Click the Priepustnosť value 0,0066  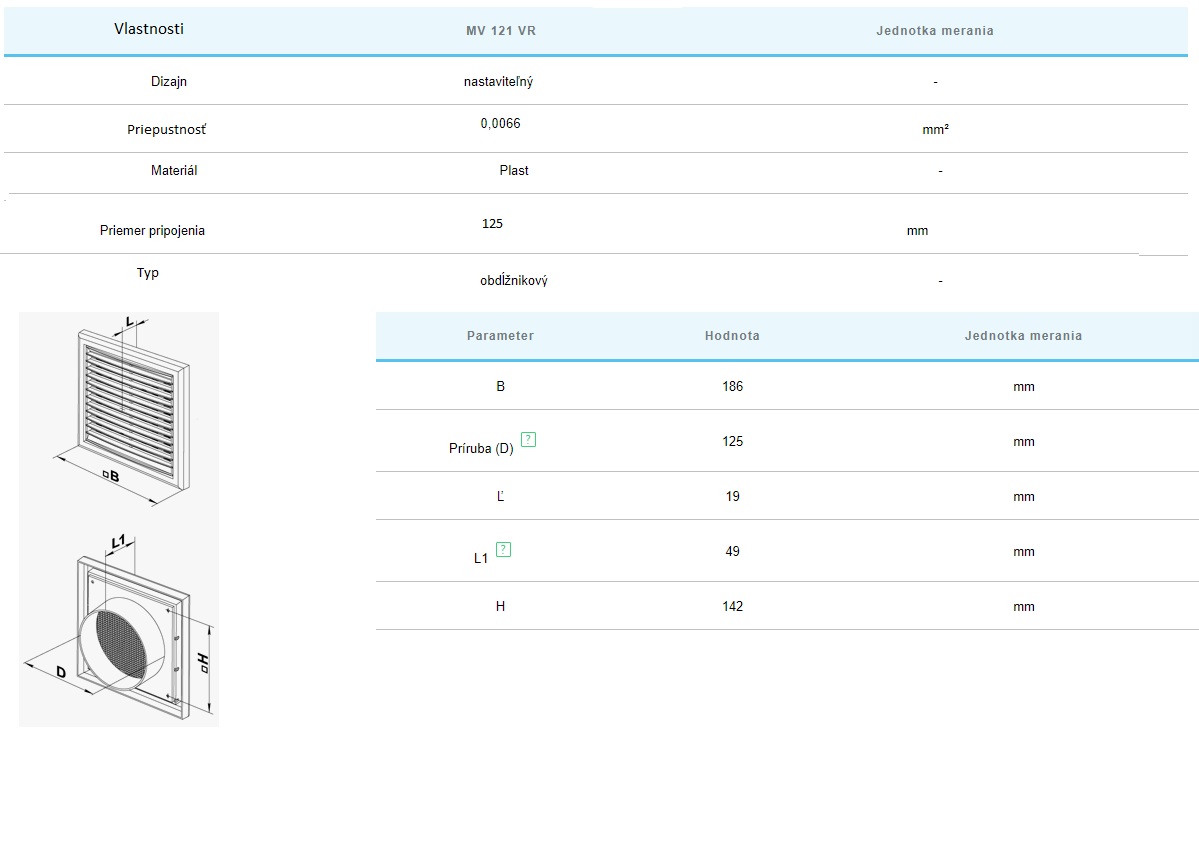coord(500,124)
